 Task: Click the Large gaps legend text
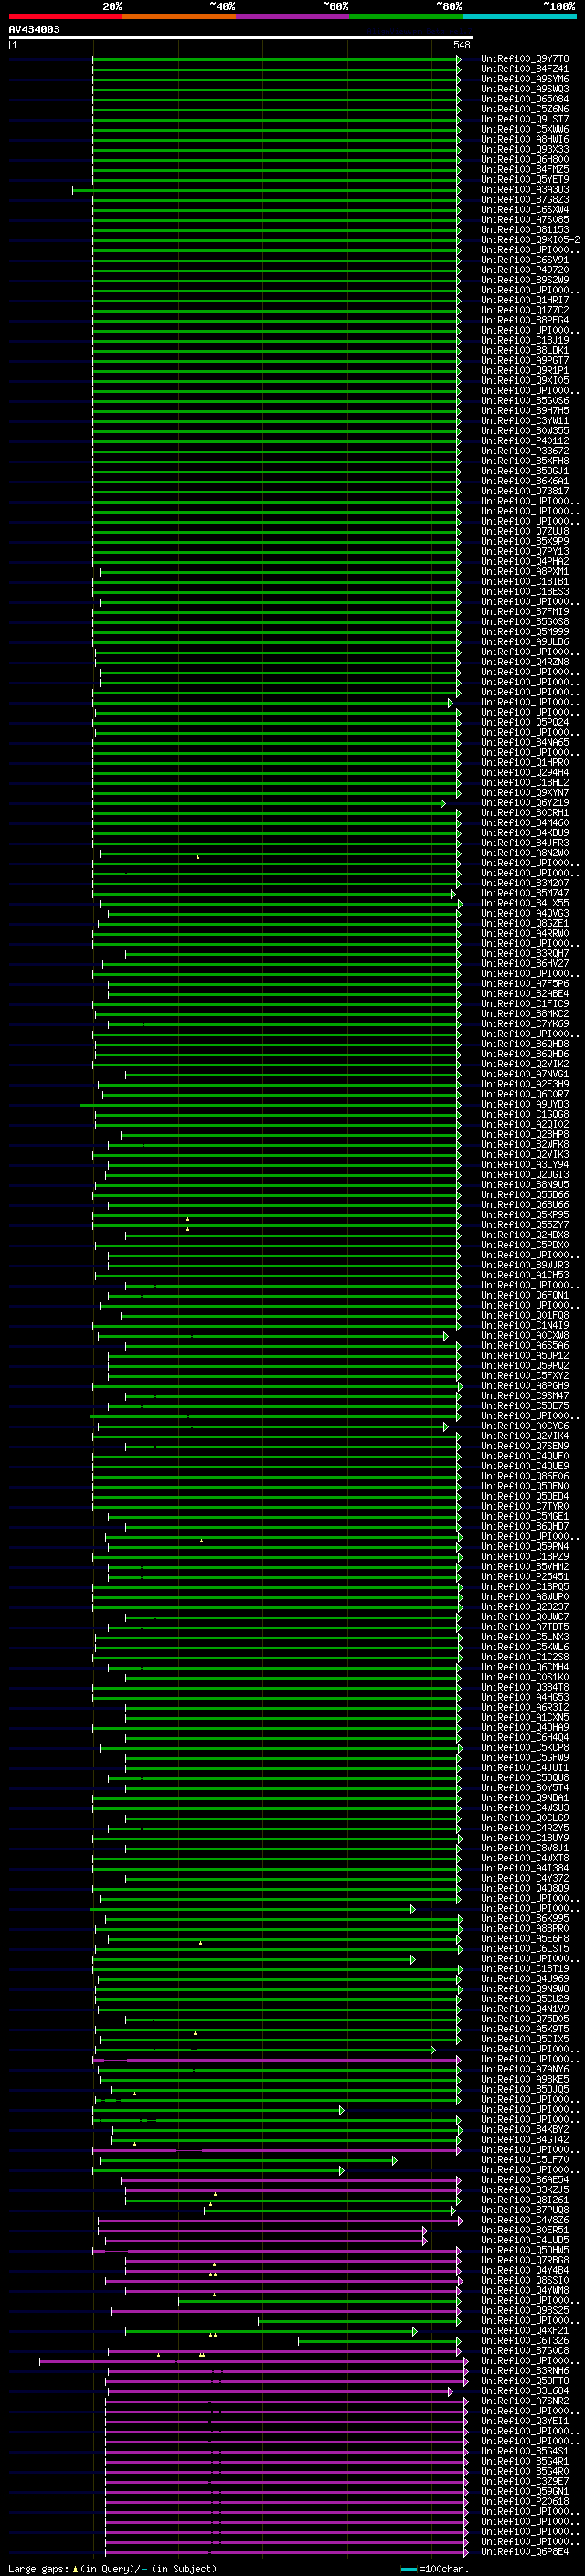(112, 2569)
